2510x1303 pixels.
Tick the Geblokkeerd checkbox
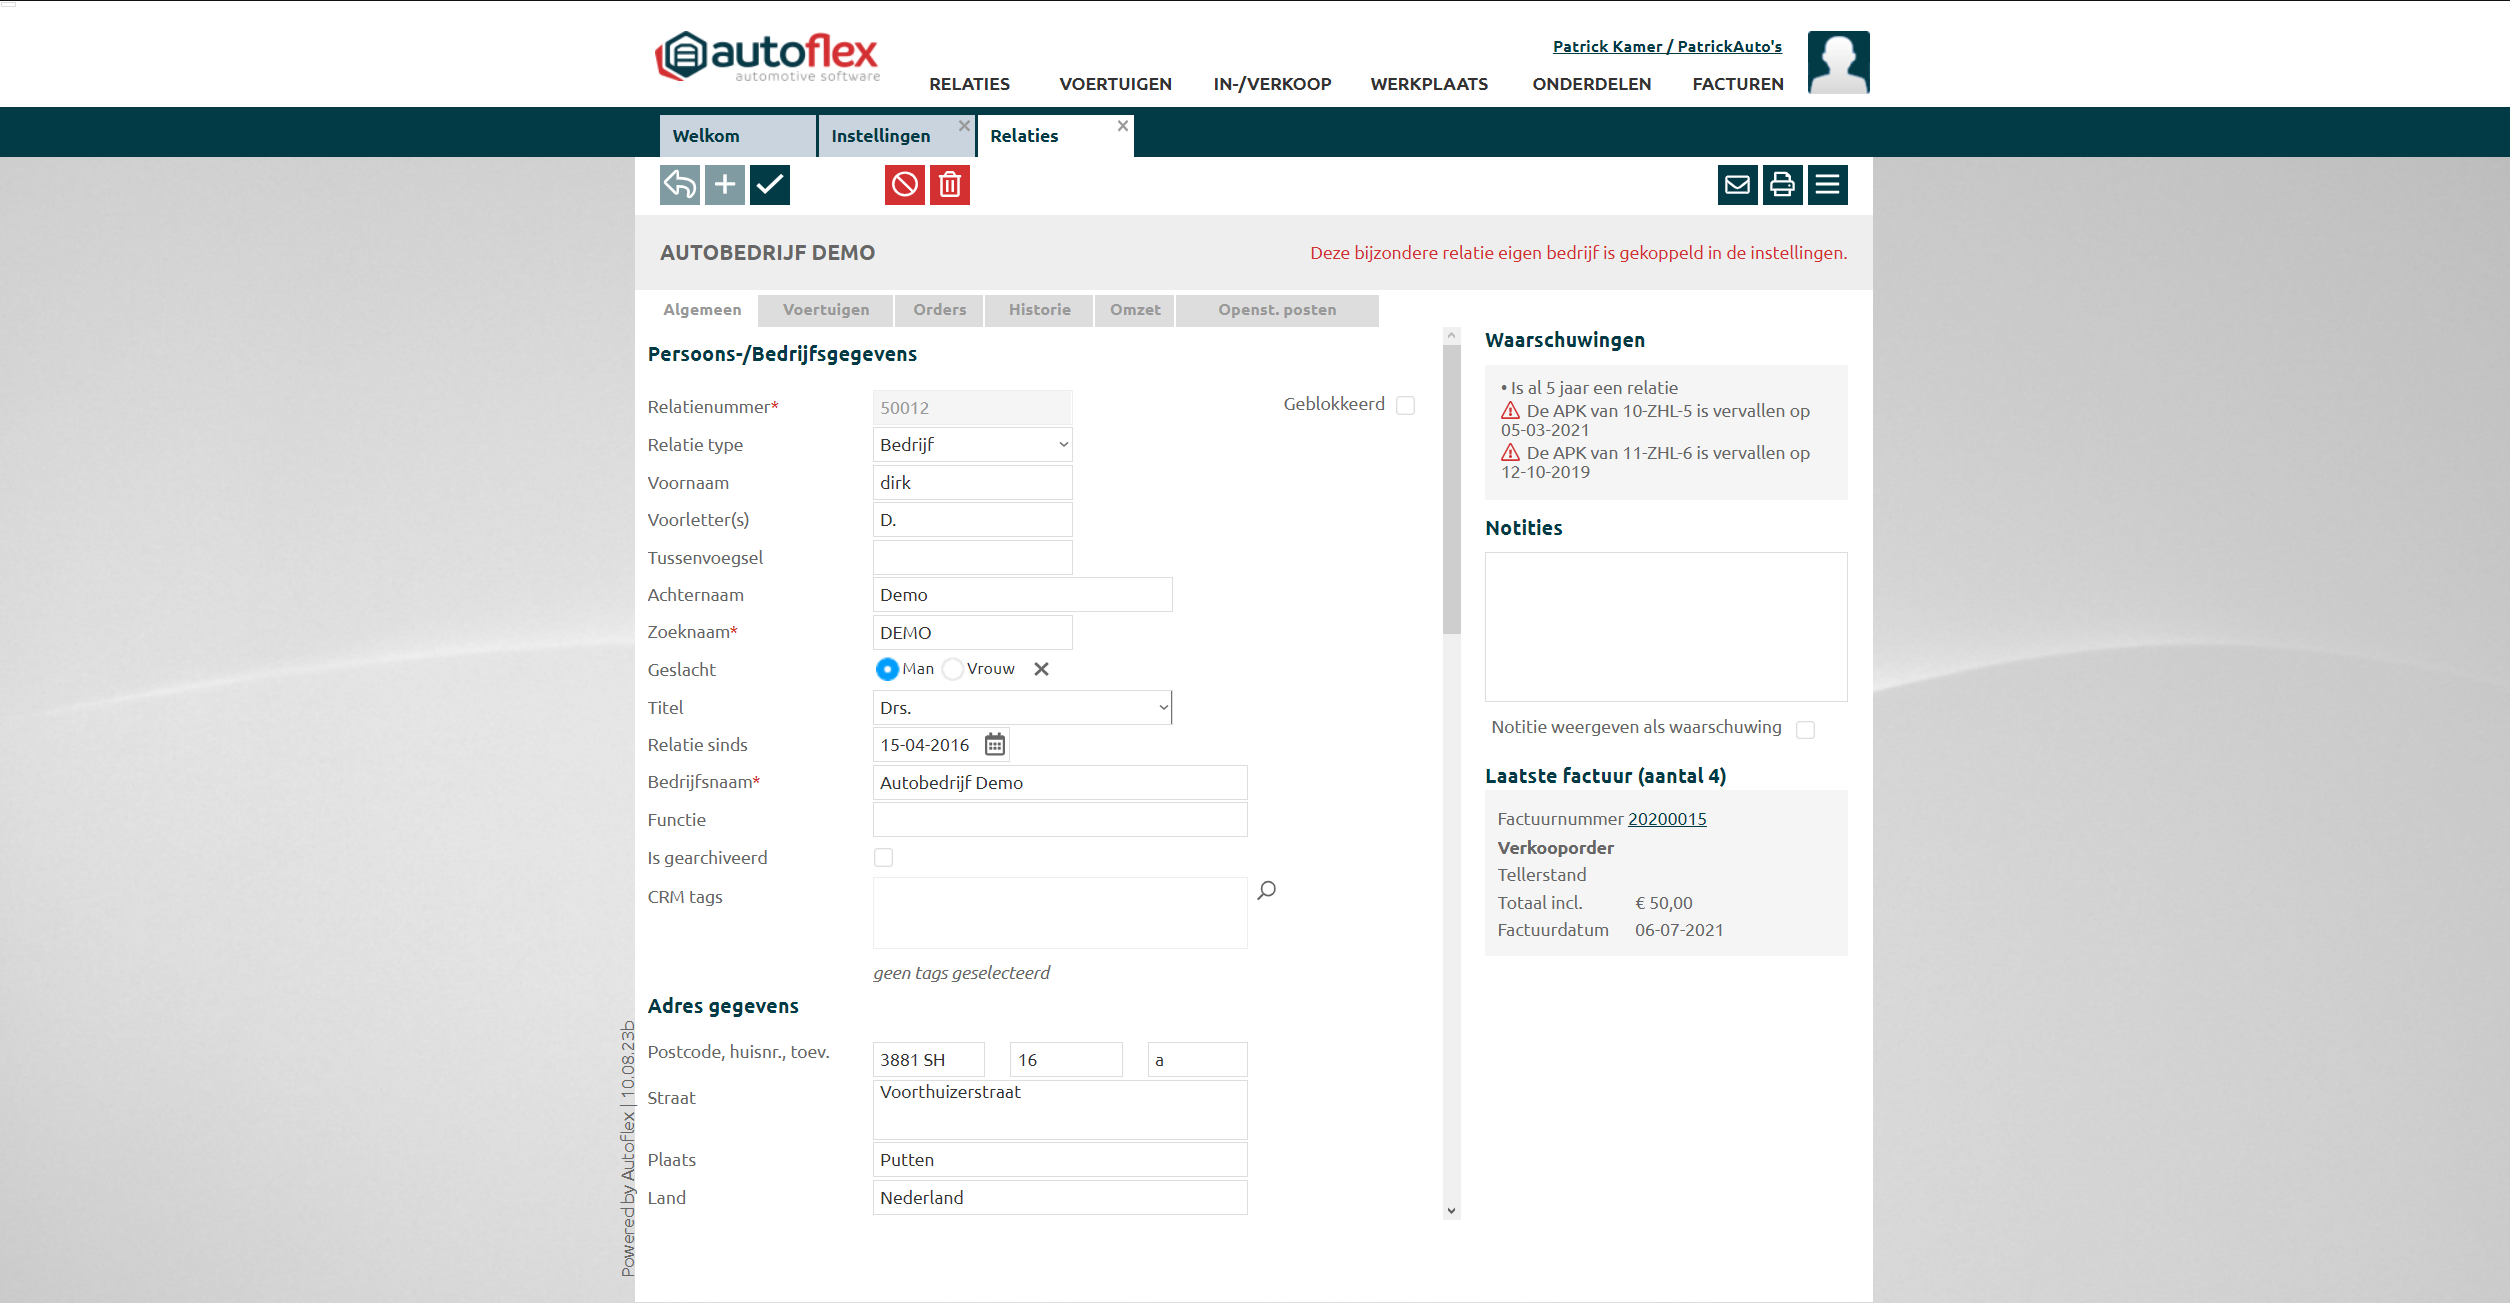(x=1405, y=405)
